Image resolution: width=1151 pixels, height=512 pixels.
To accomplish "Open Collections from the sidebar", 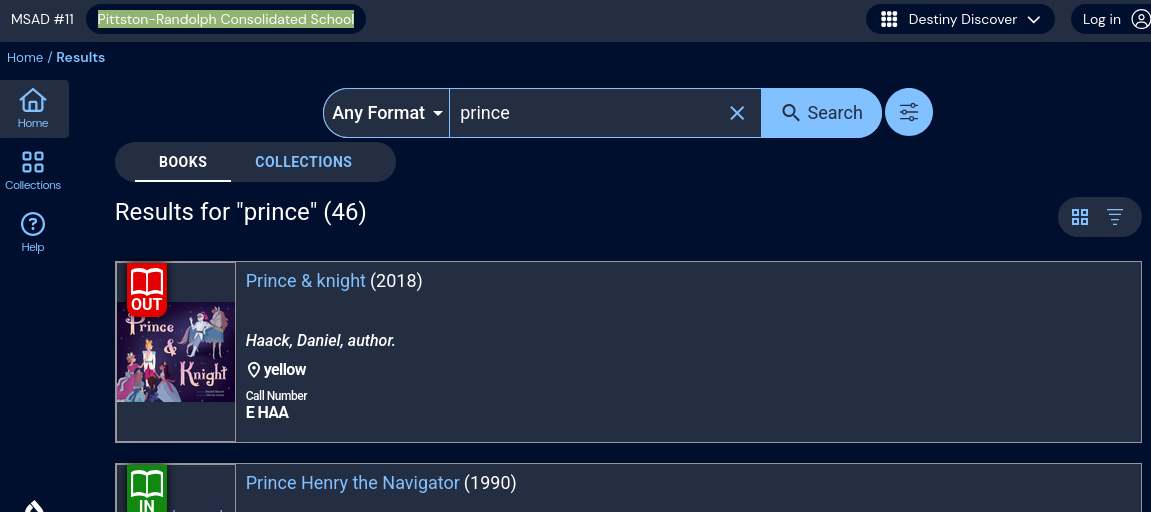I will (33, 170).
